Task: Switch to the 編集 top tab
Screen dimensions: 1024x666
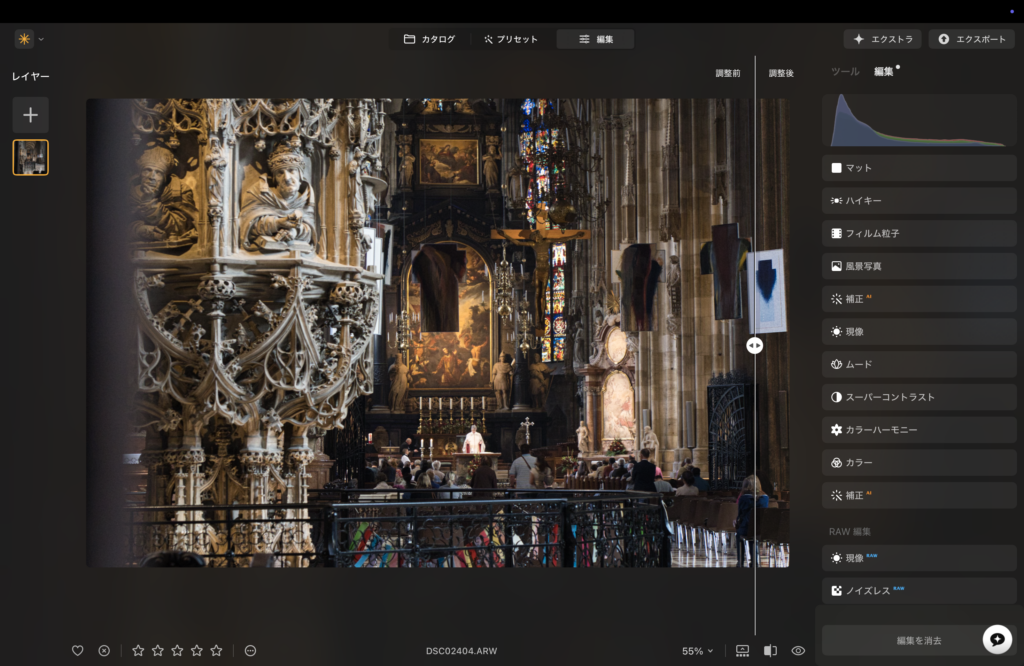Action: pos(595,39)
